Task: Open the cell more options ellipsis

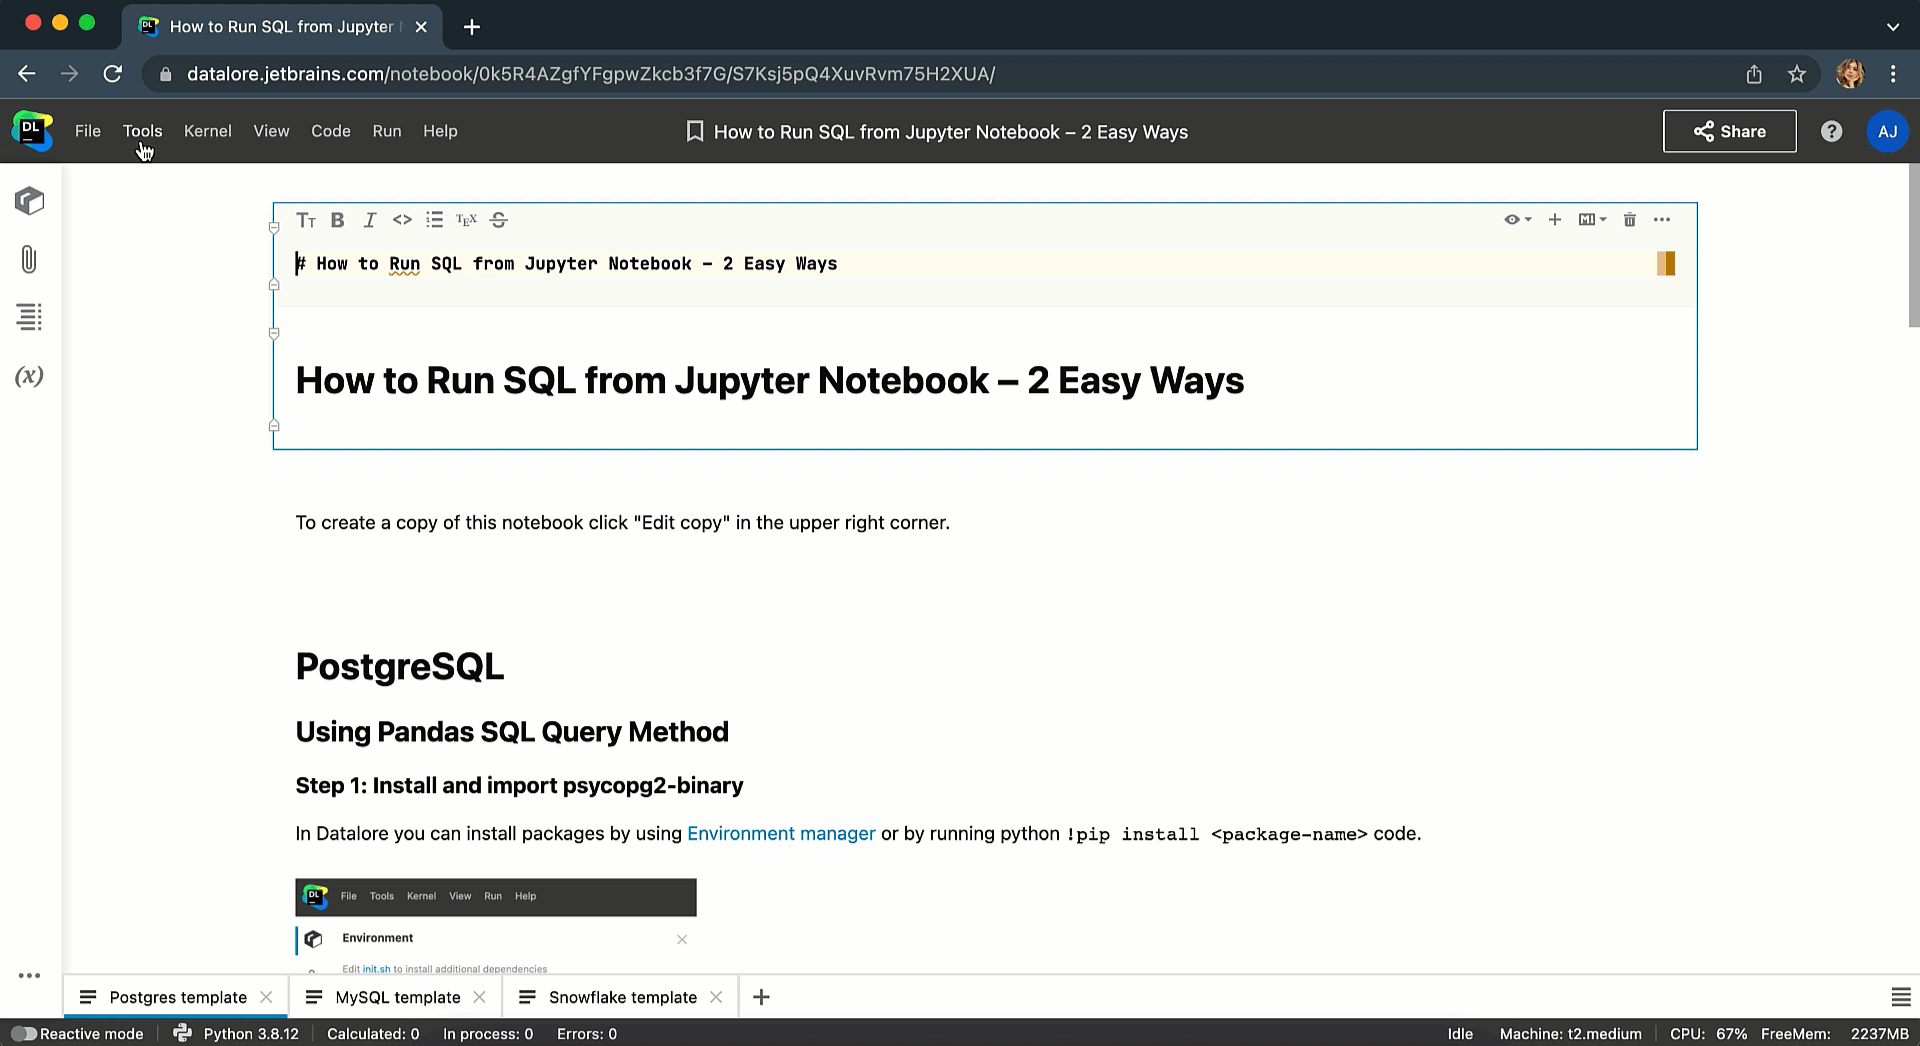Action: pyautogui.click(x=1662, y=220)
